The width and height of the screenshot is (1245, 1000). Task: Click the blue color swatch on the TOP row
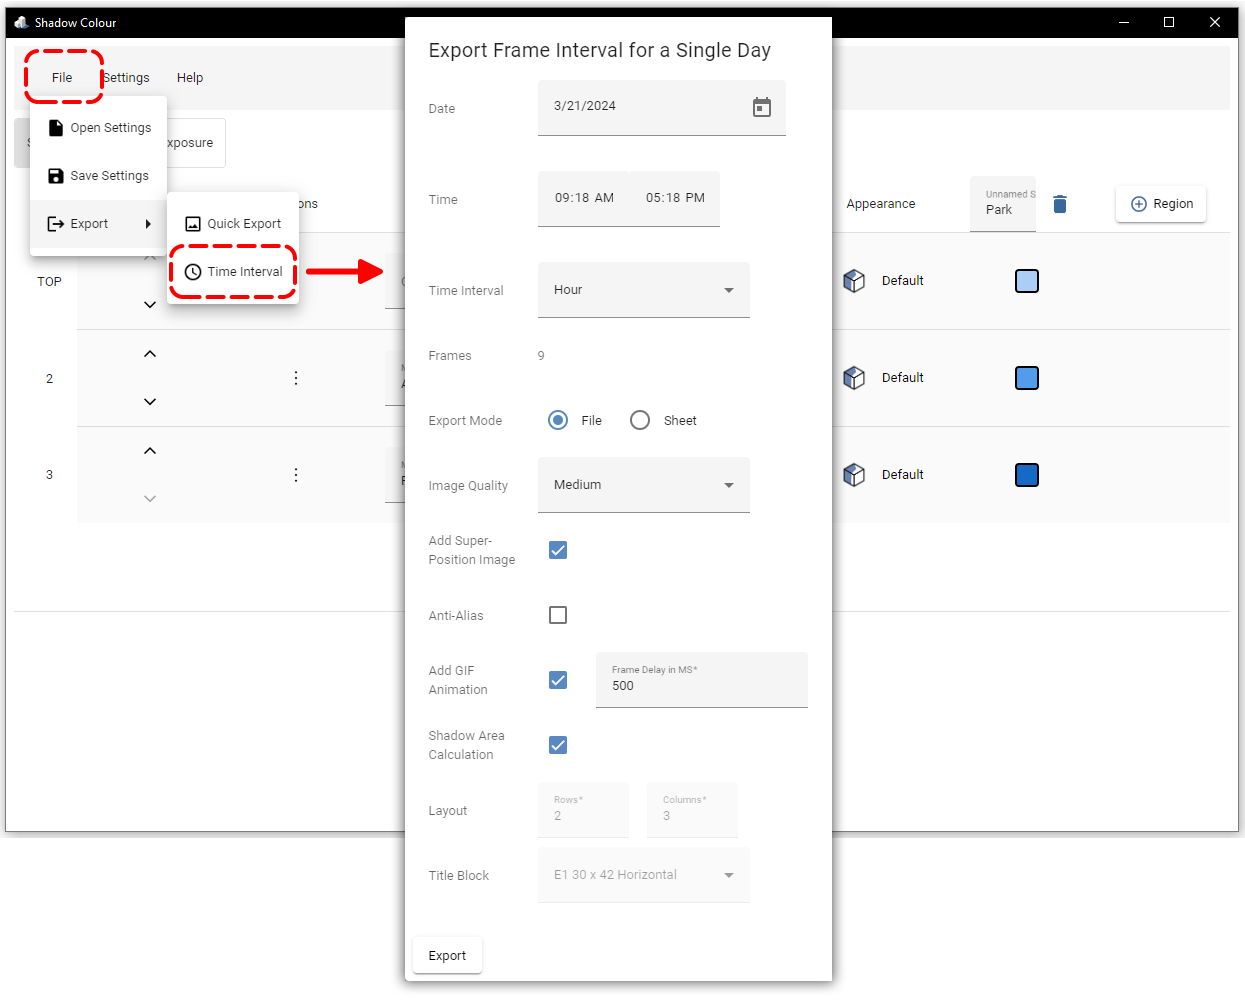(1026, 281)
